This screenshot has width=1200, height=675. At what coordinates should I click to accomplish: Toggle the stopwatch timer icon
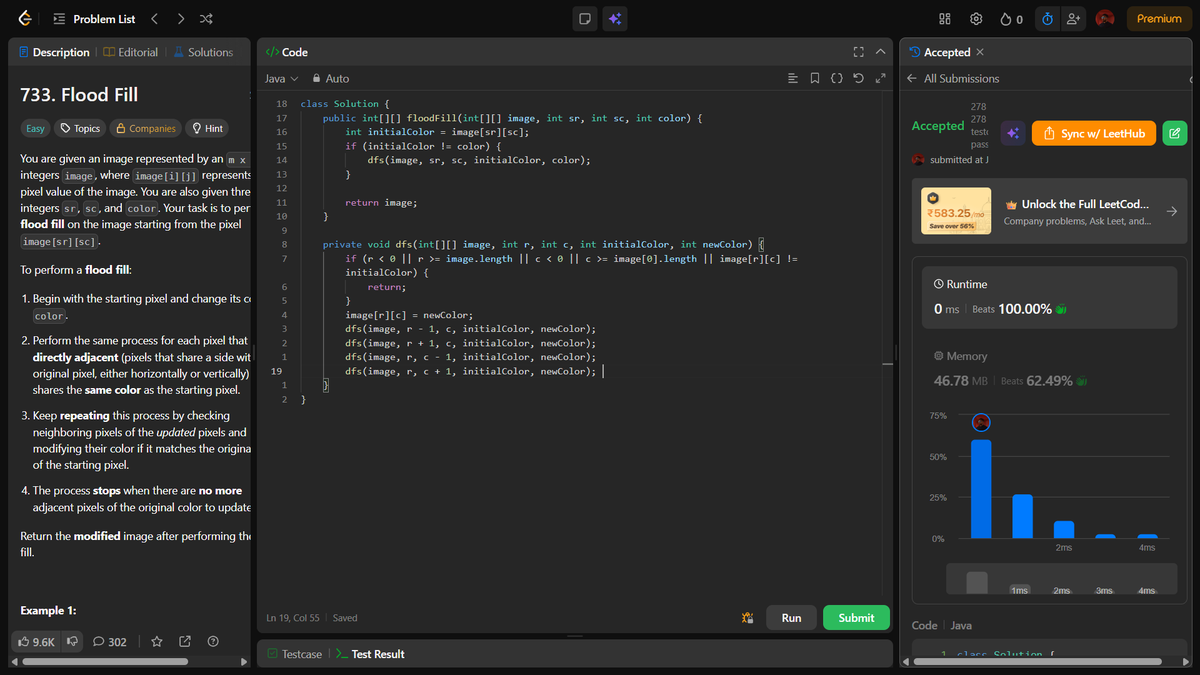click(1046, 19)
